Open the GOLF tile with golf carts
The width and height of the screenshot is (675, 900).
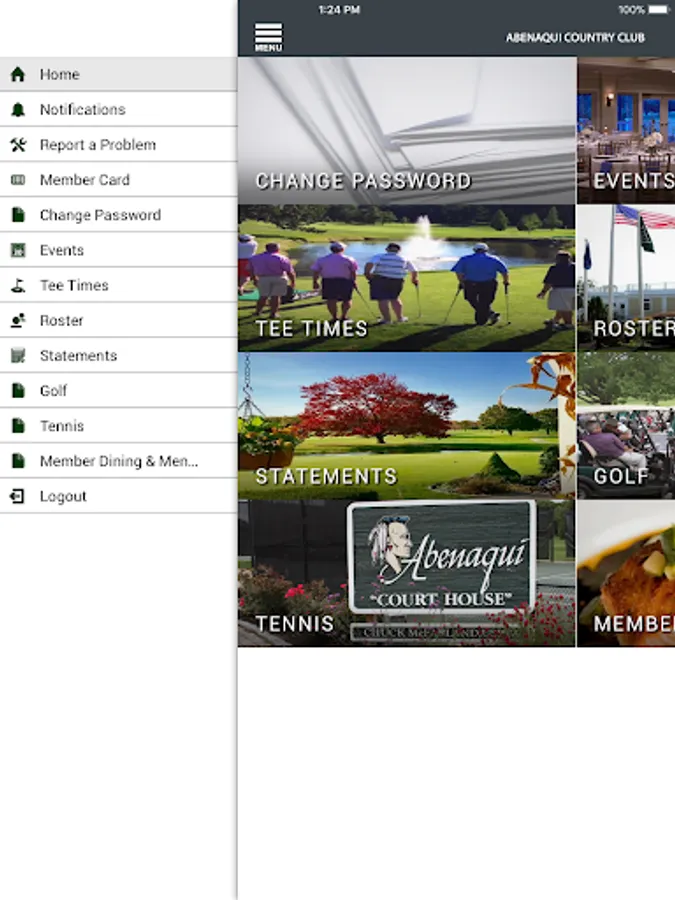coord(626,425)
